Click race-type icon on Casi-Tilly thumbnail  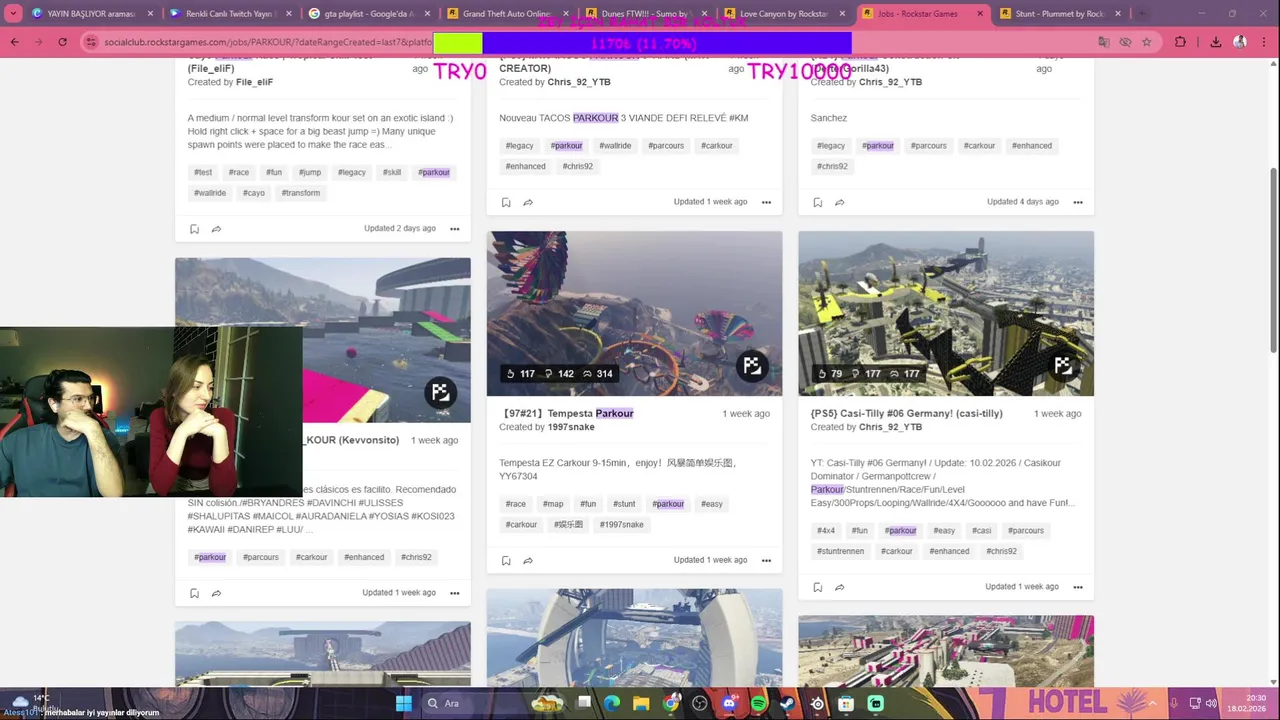click(1063, 366)
